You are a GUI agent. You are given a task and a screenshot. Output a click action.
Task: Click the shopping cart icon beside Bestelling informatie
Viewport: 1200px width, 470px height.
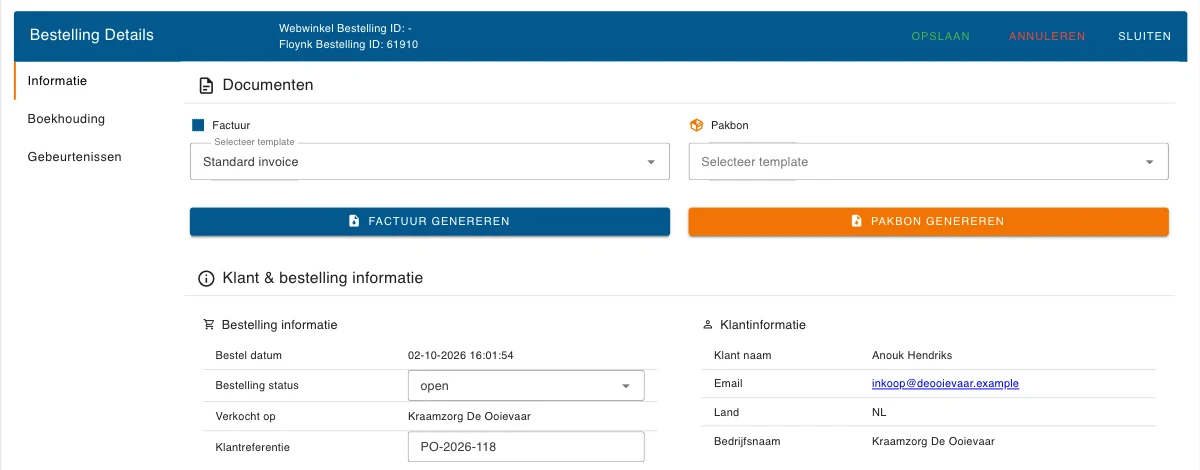tap(209, 325)
